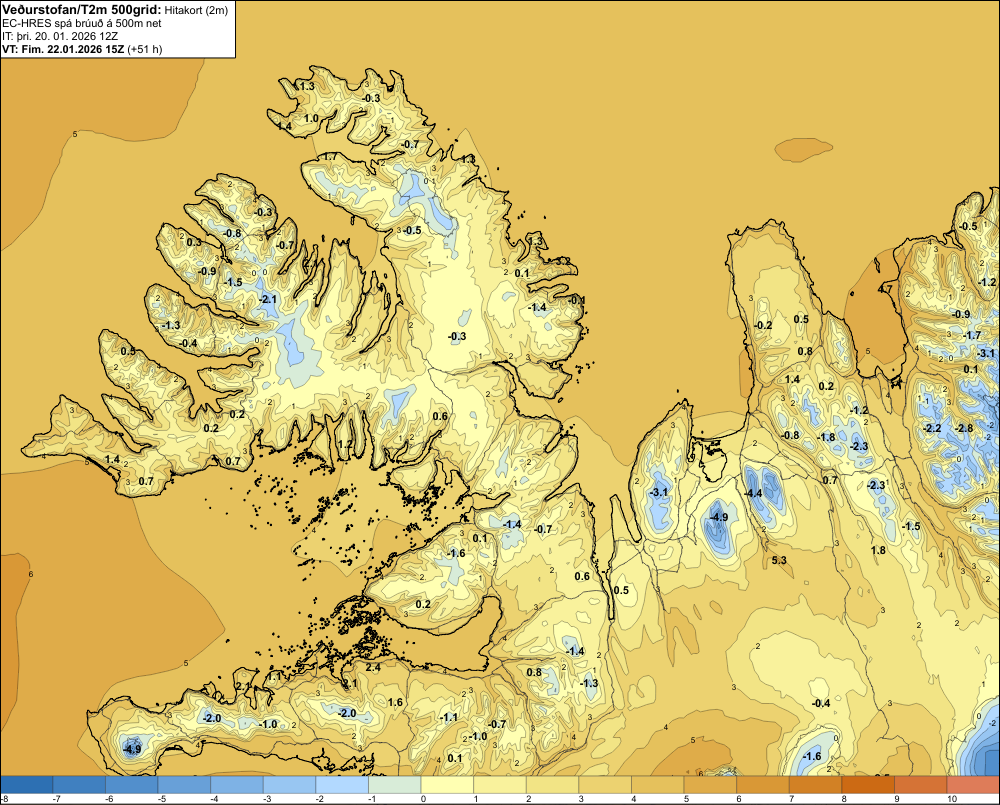Click the legend swatch between 3 and 4

(x=605, y=785)
